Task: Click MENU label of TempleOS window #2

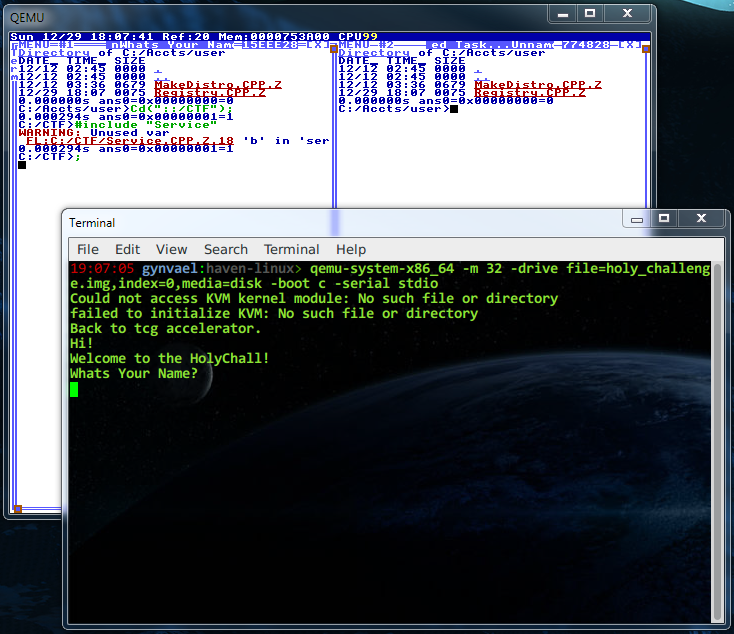Action: [x=354, y=45]
